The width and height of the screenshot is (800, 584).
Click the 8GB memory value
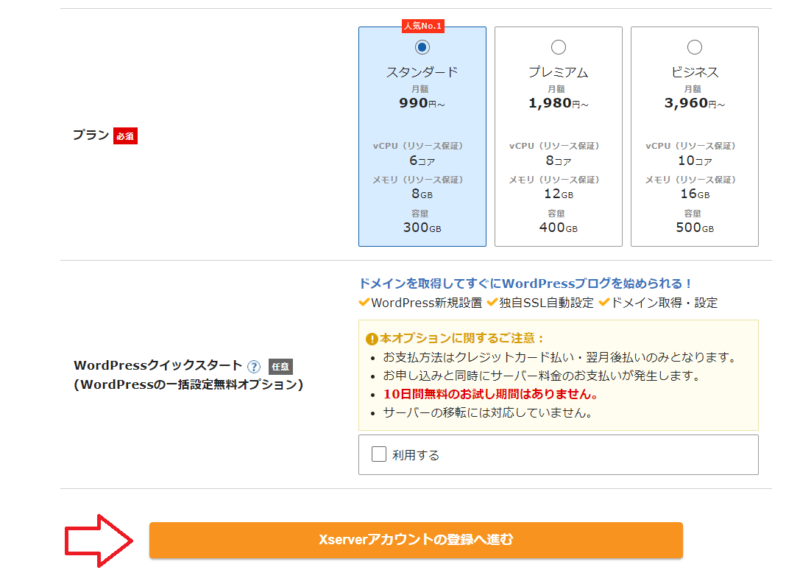422,194
